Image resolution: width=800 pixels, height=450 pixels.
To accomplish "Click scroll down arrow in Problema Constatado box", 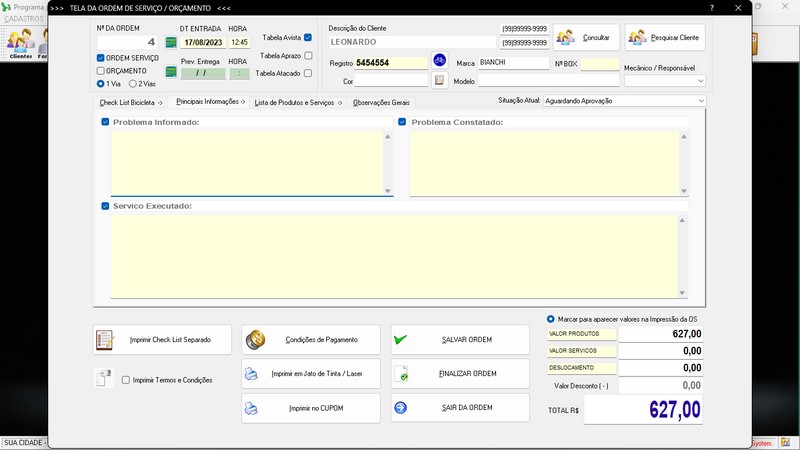I will tap(684, 191).
